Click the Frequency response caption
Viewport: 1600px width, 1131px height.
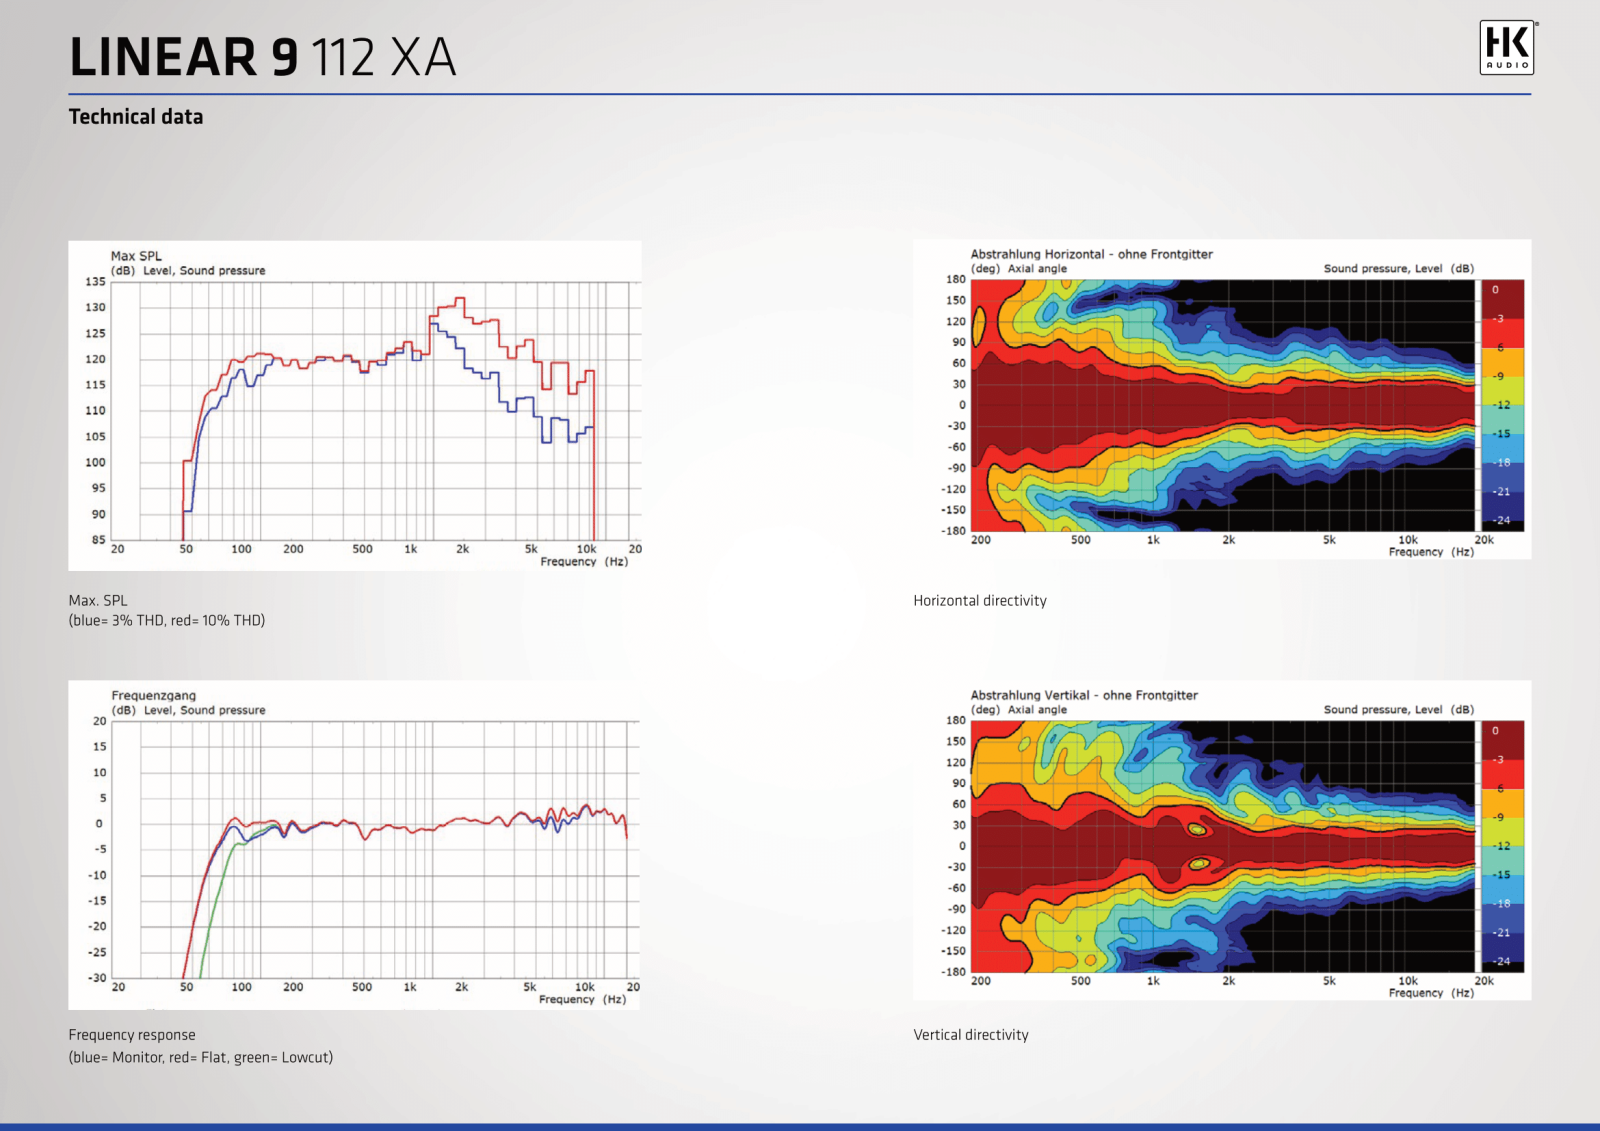132,1035
